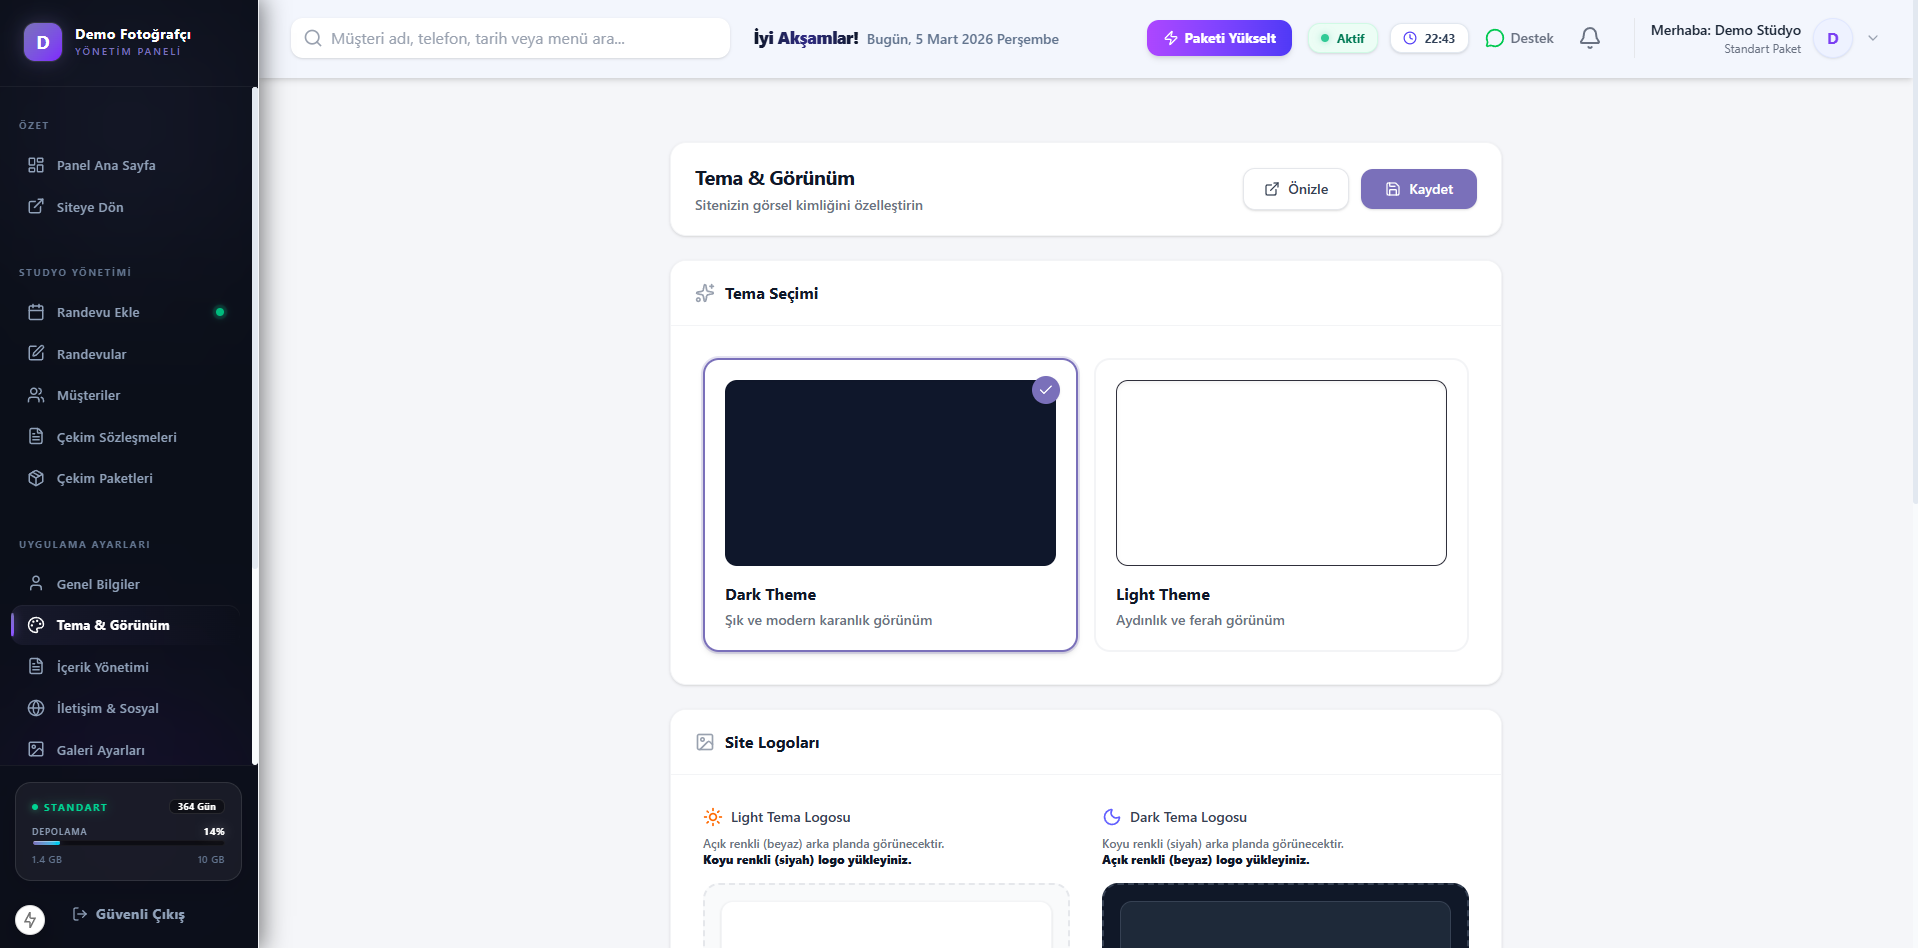1918x948 pixels.
Task: Open Randevular in the sidebar
Action: pos(92,354)
